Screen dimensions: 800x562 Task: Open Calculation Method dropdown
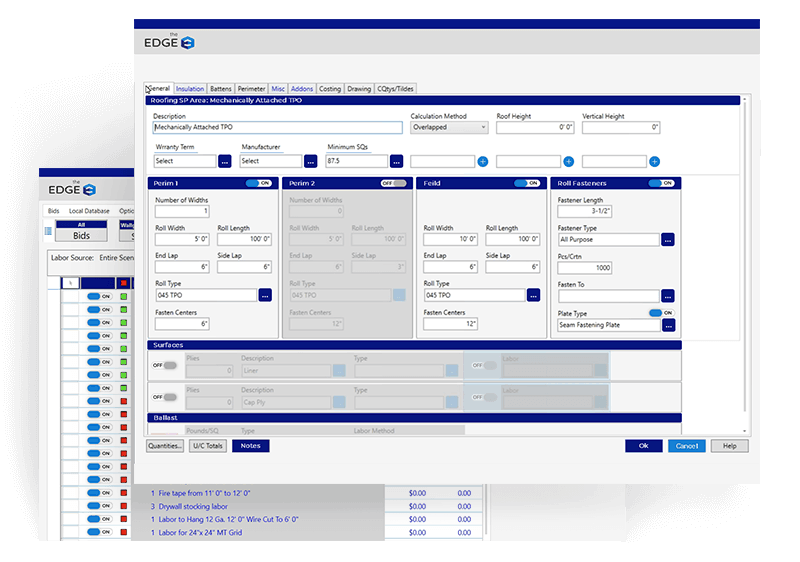pos(449,127)
